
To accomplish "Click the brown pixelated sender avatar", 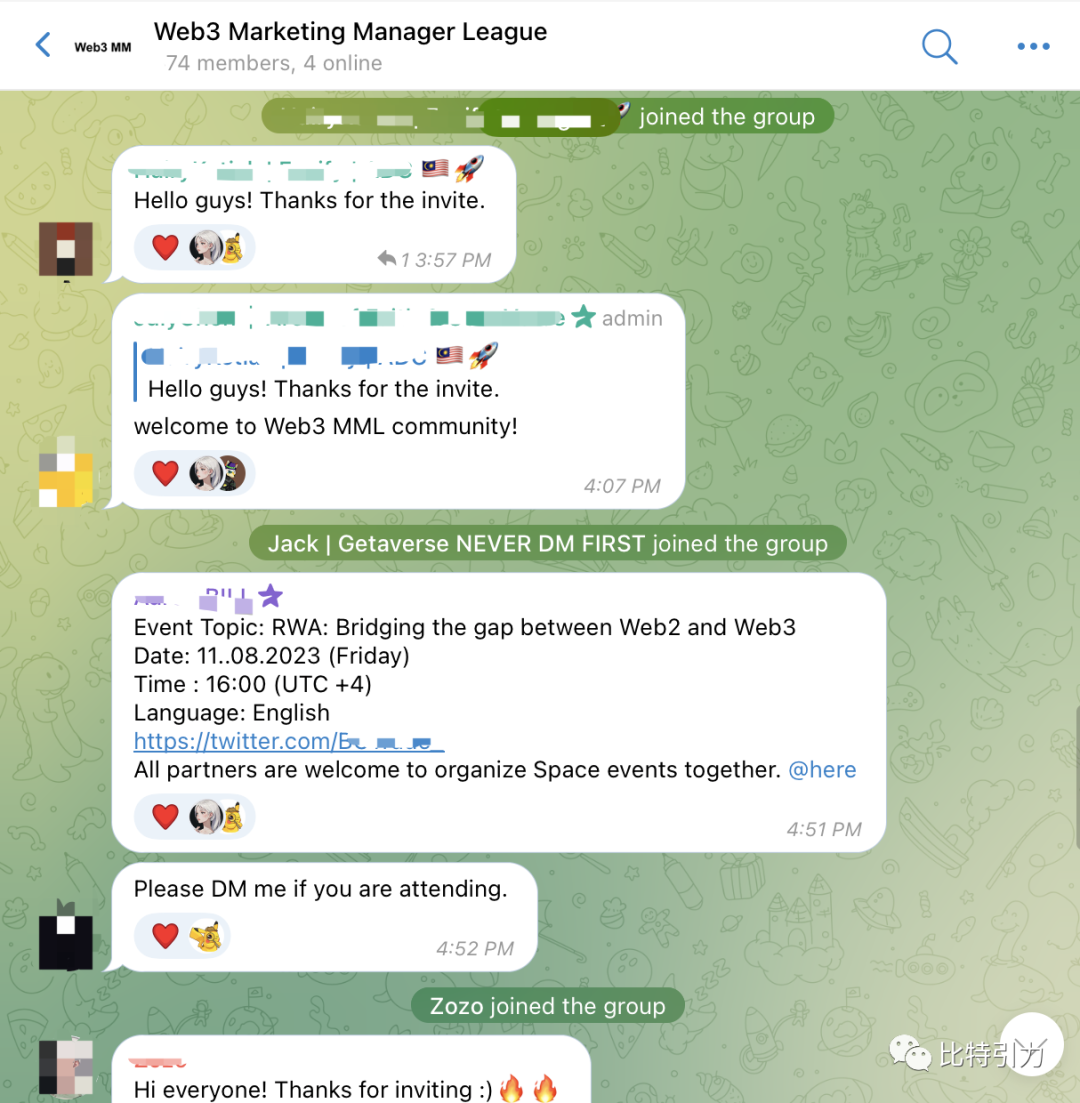I will click(x=65, y=249).
